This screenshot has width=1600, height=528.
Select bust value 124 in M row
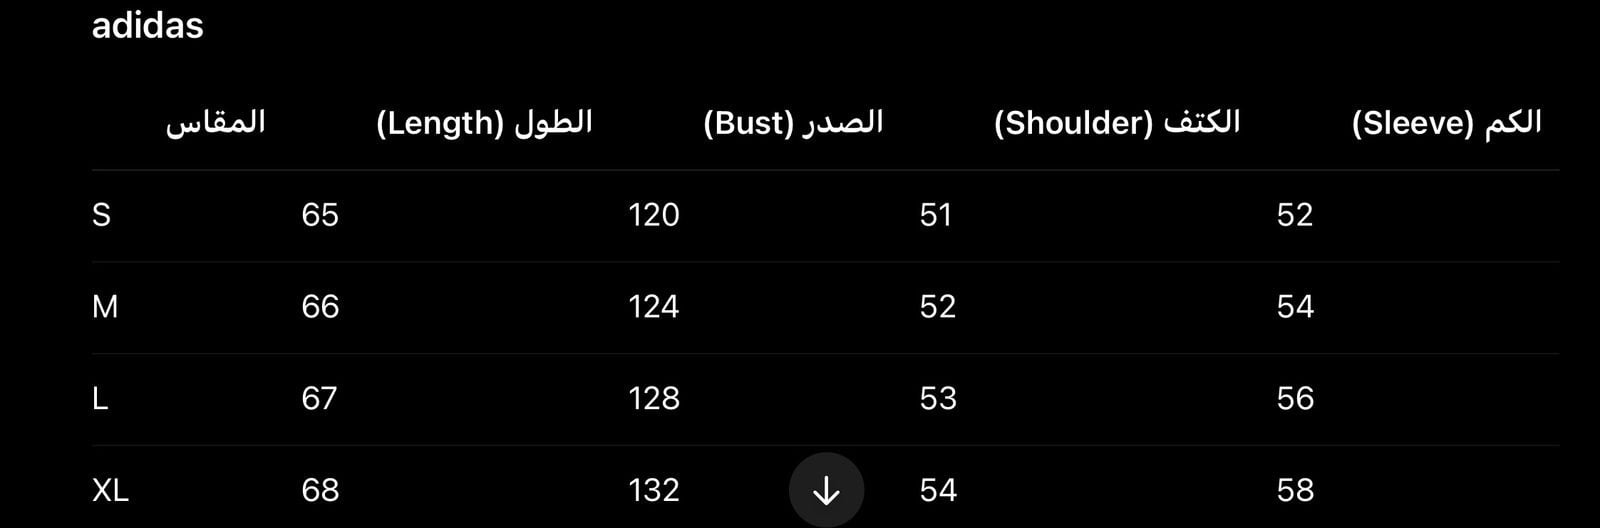point(654,307)
